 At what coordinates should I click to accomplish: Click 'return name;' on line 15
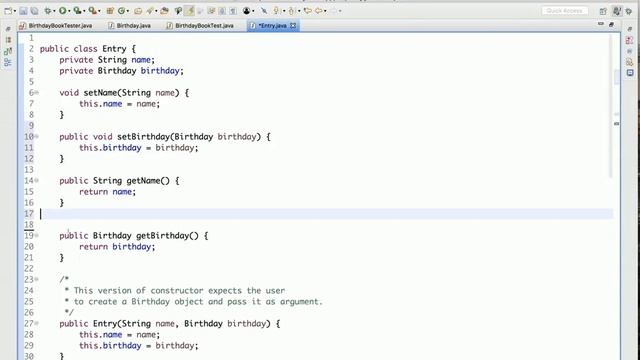tap(107, 192)
